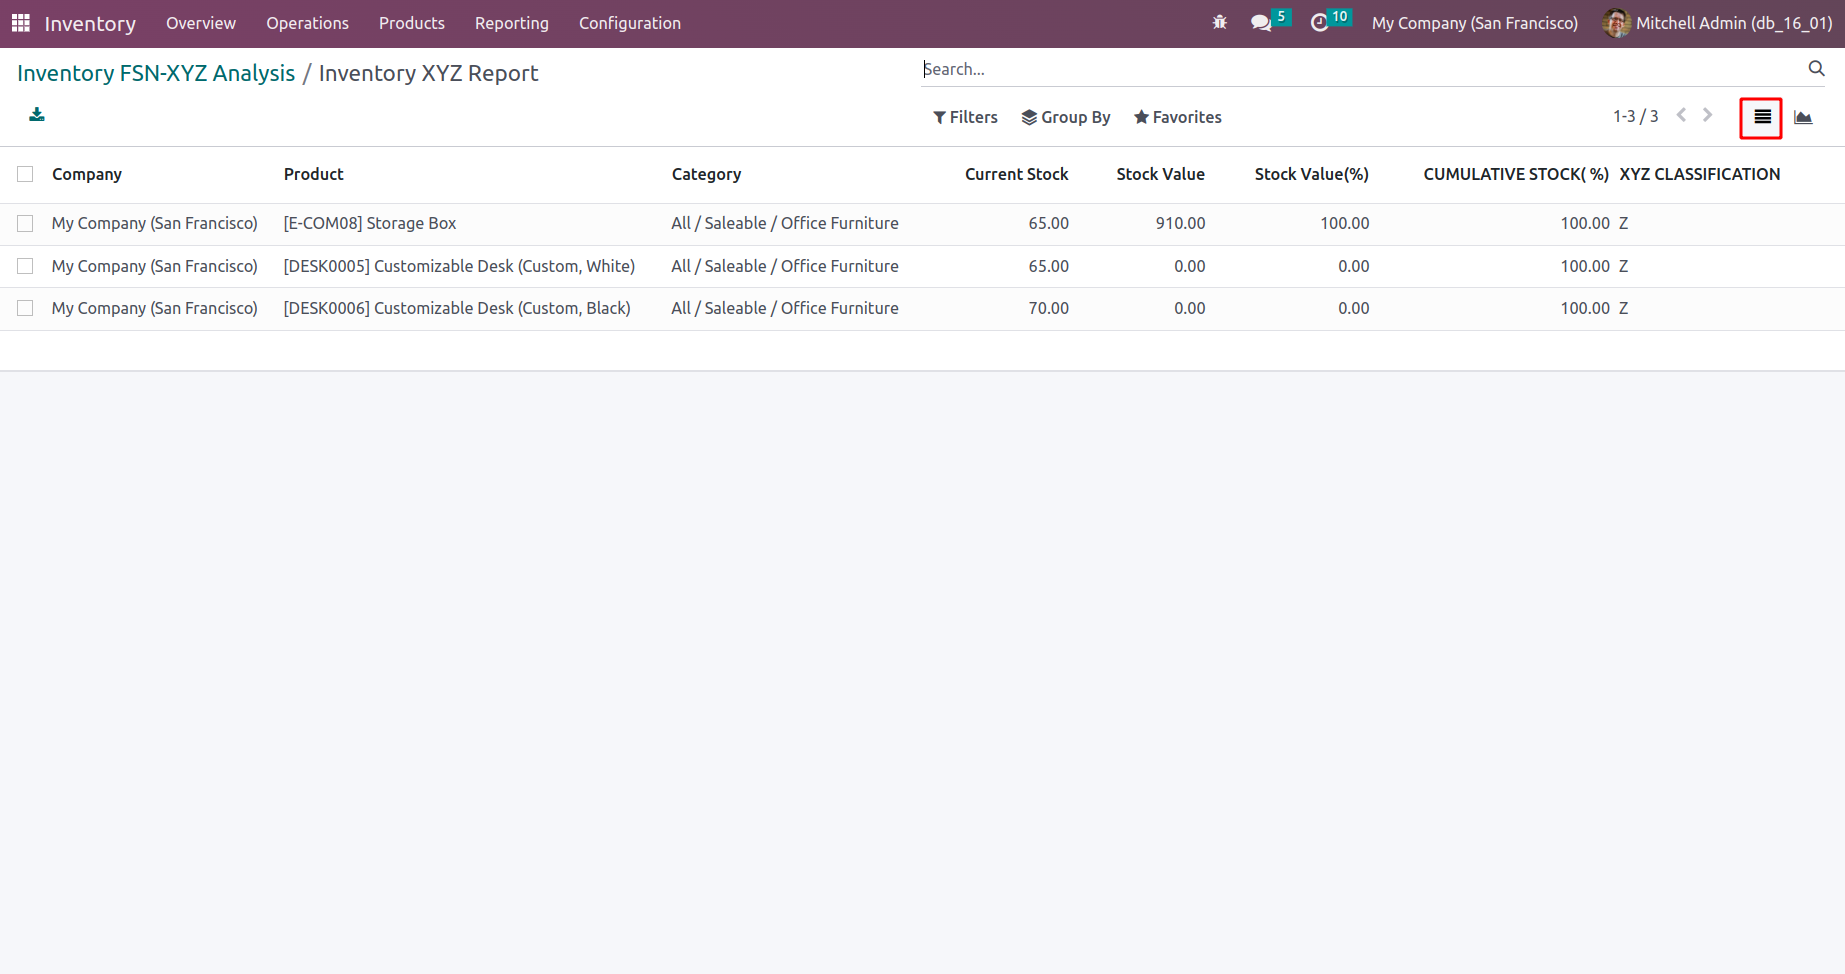
Task: Check the Storage Box row checkbox
Action: point(25,224)
